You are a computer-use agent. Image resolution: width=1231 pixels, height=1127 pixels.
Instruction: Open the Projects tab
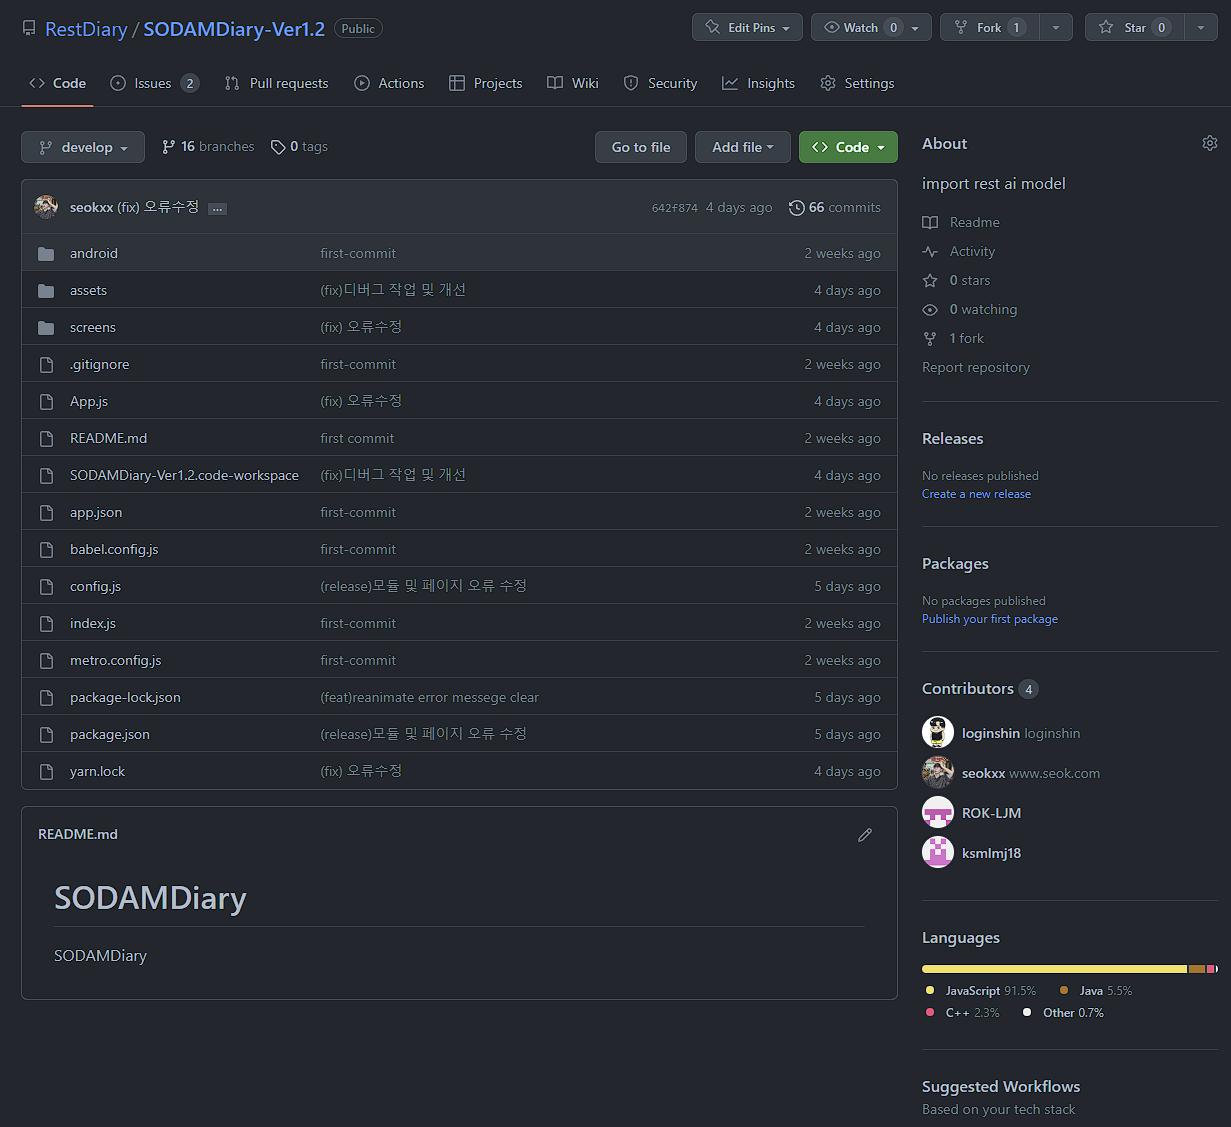486,83
